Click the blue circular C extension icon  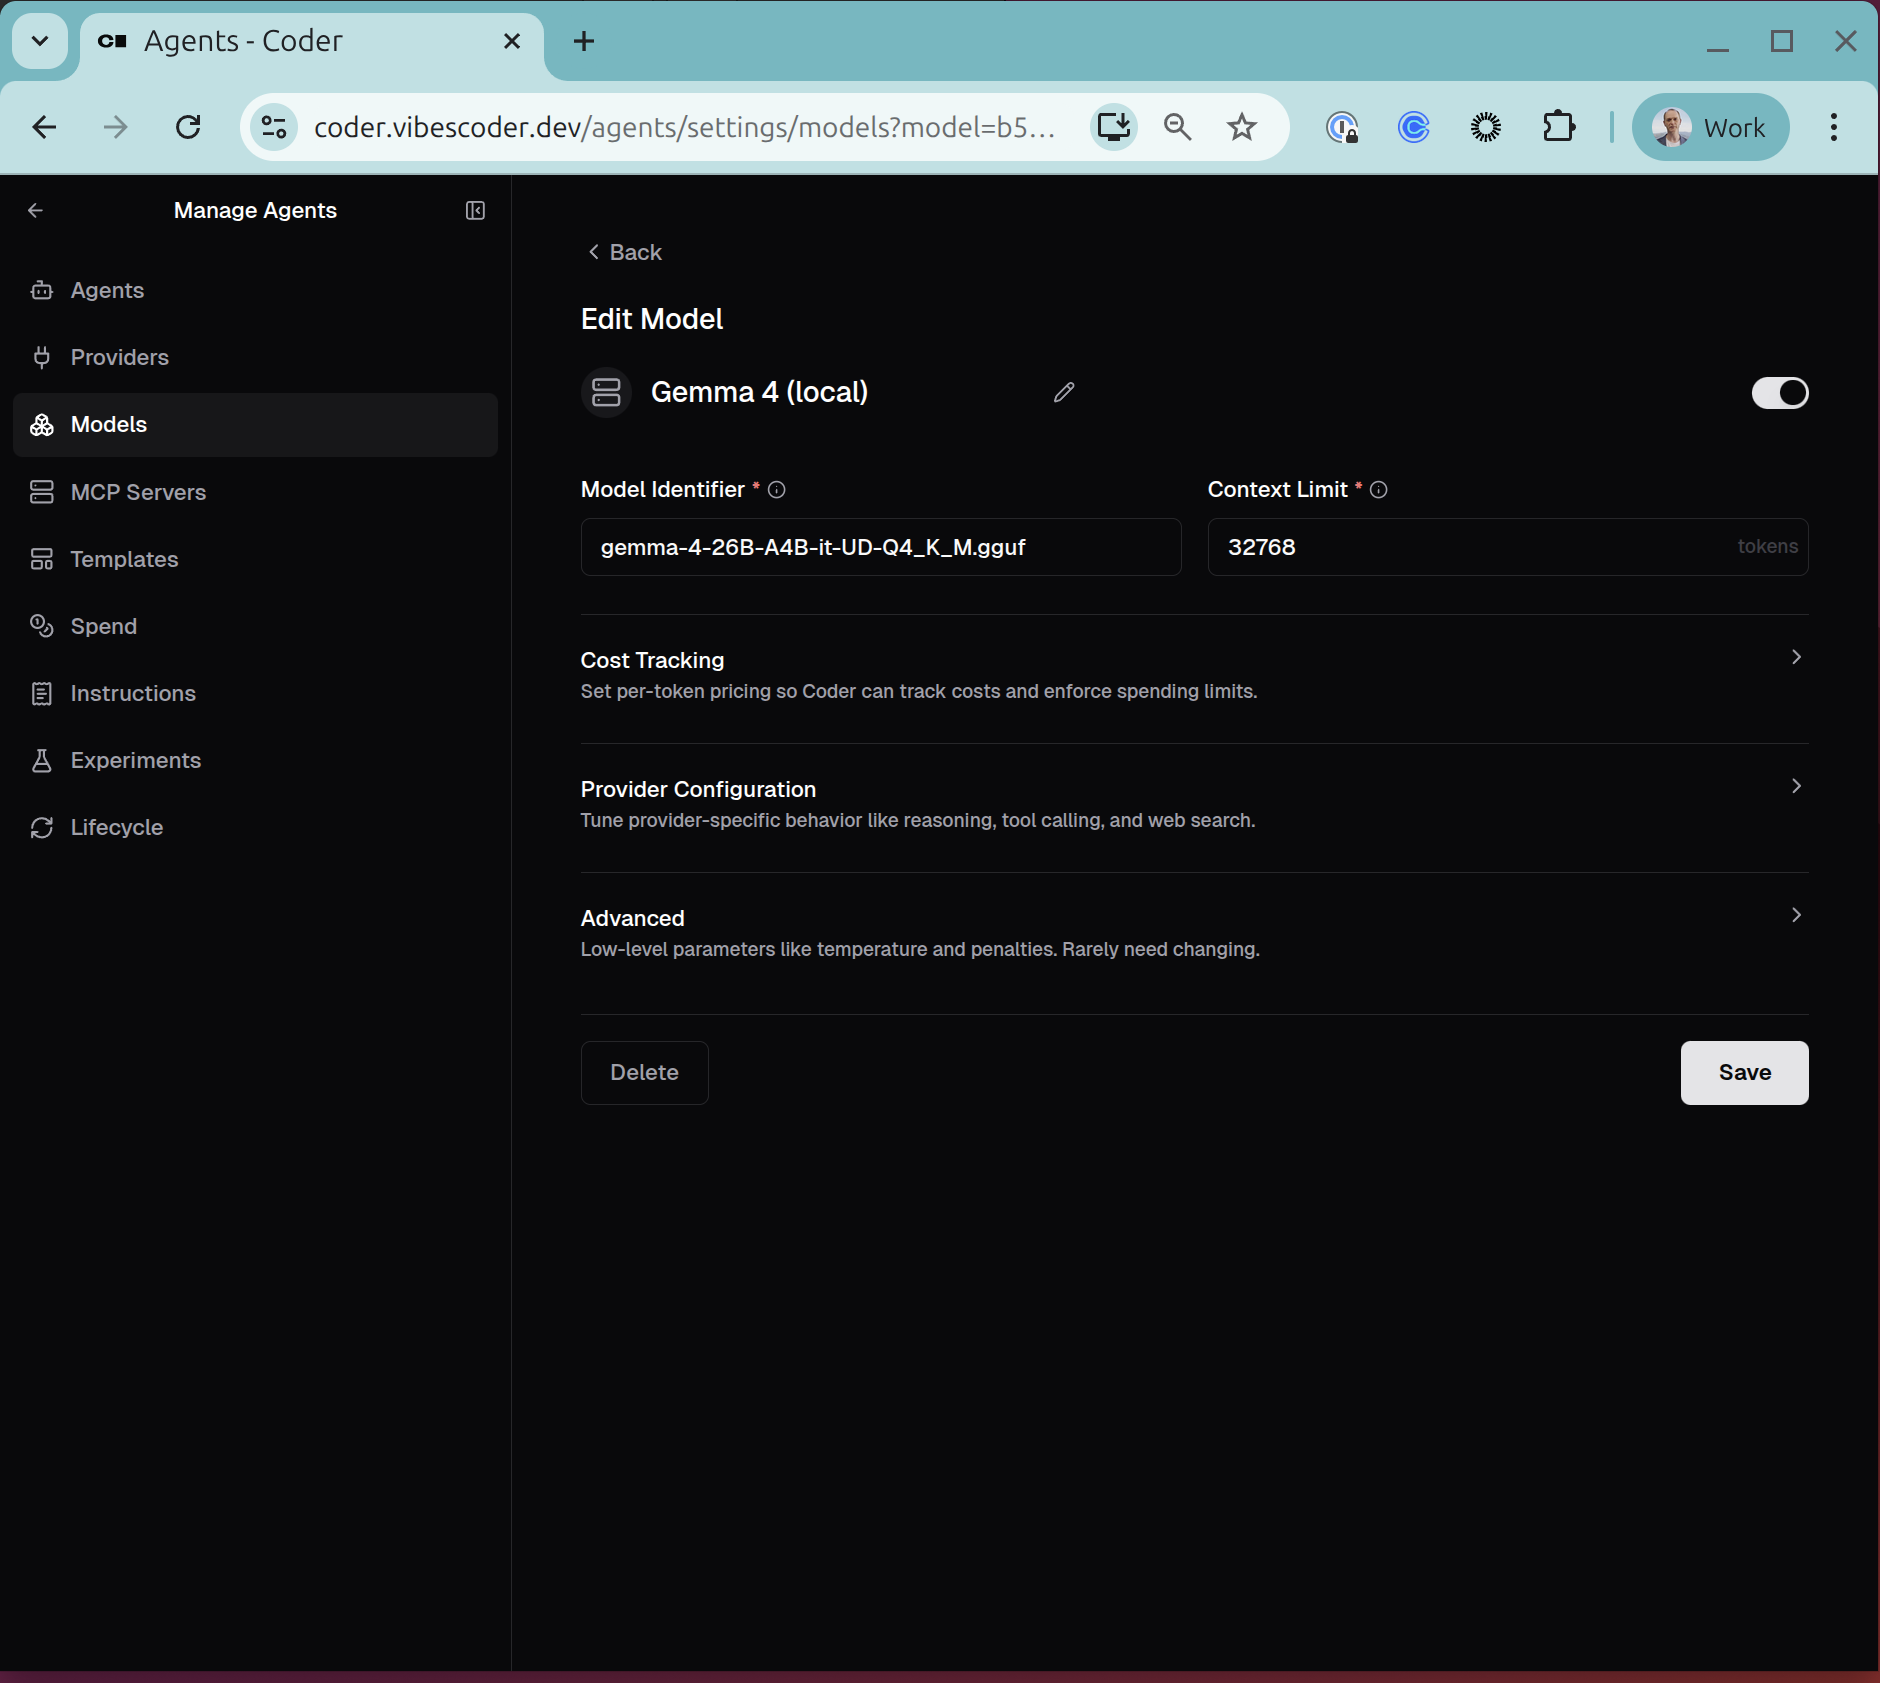[1414, 127]
